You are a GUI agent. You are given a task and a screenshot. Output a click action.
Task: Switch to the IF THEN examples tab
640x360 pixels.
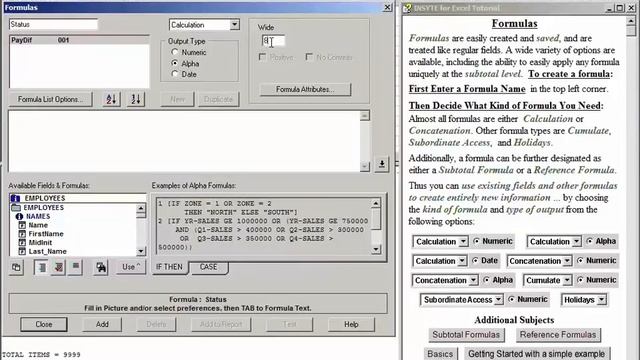click(169, 267)
